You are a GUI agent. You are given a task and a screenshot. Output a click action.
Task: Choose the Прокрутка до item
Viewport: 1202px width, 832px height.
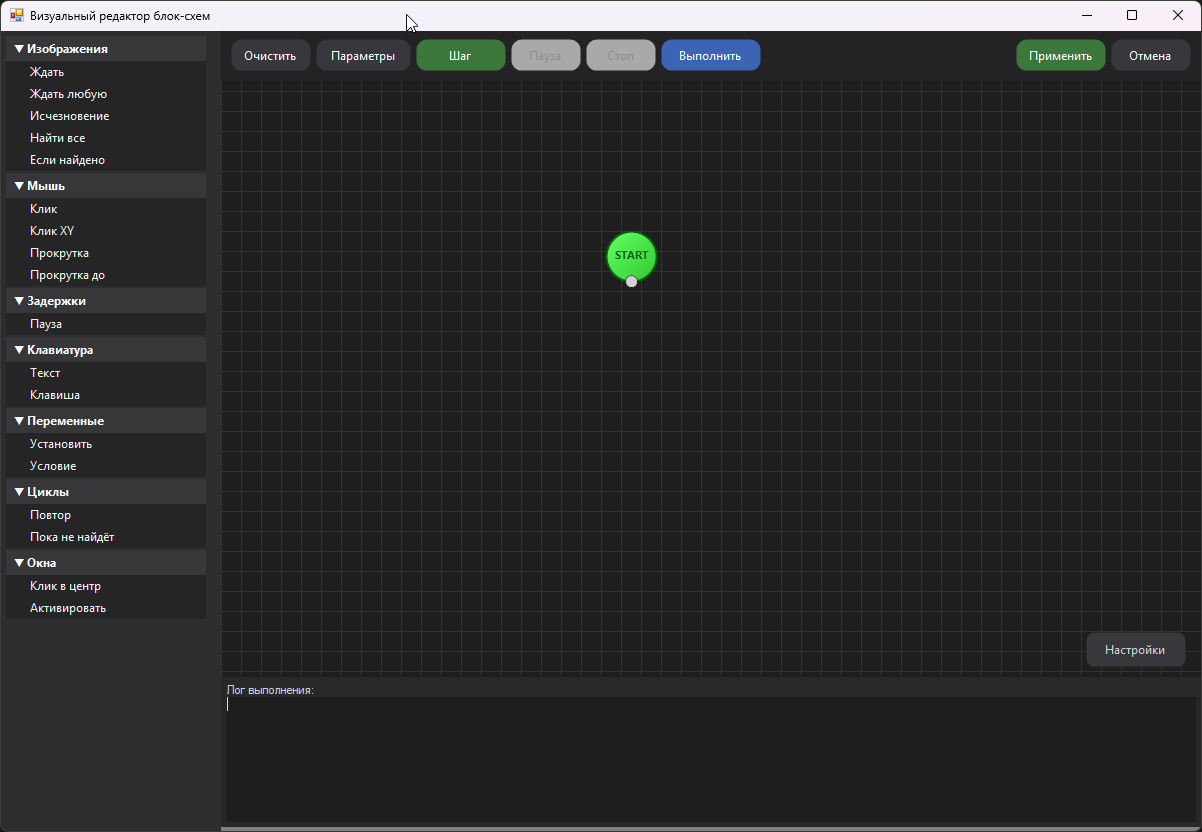pyautogui.click(x=67, y=275)
